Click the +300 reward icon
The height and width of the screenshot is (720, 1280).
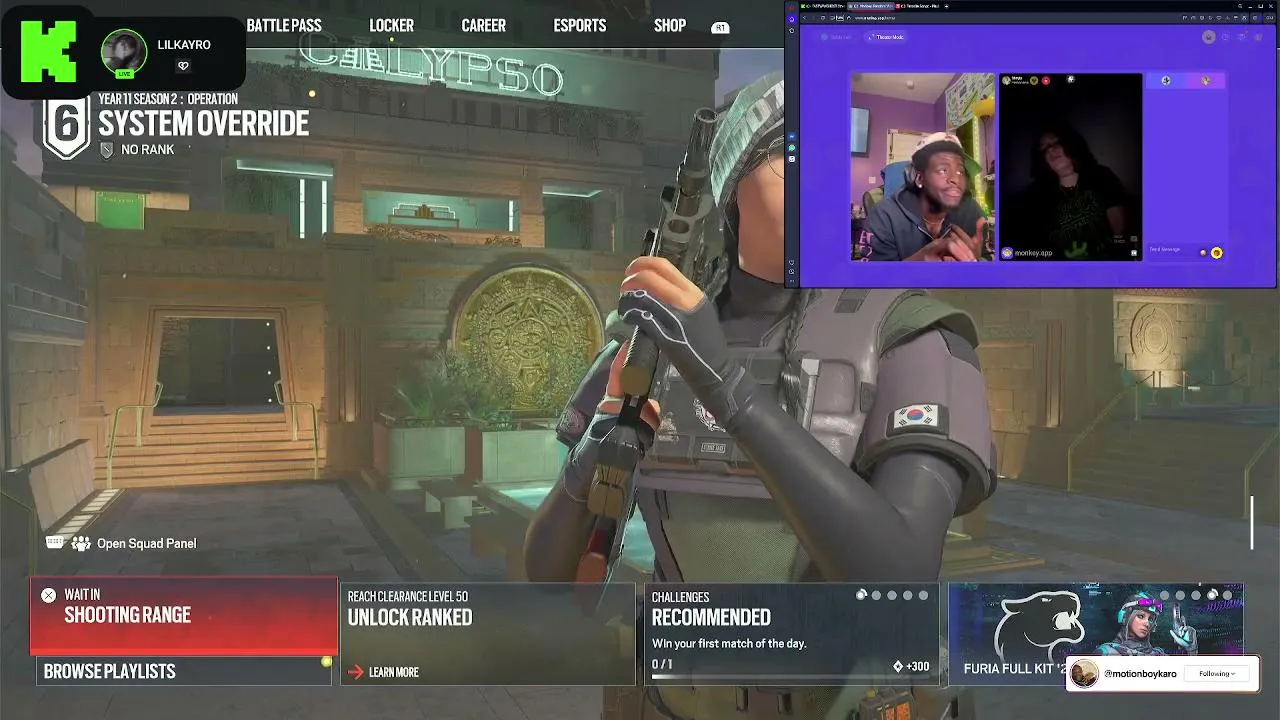[898, 666]
